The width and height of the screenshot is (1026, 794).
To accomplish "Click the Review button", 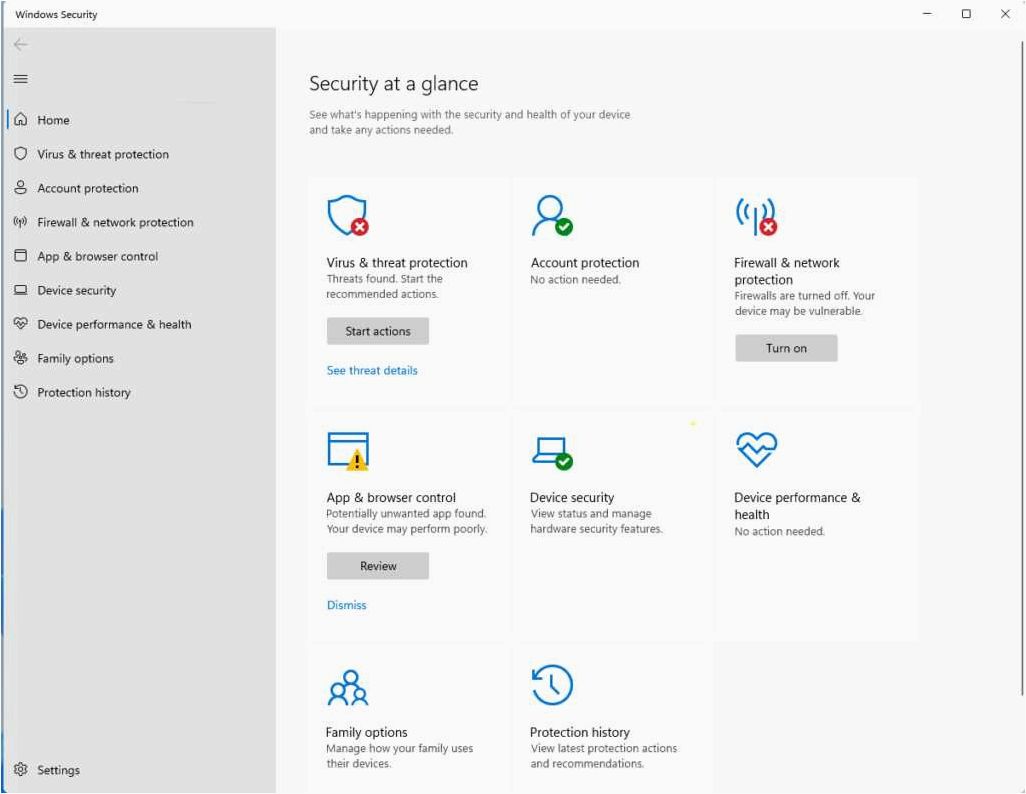I will click(378, 566).
